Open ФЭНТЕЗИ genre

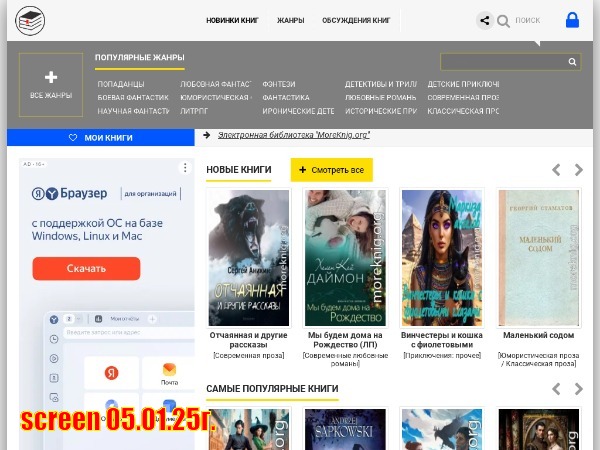[x=279, y=84]
